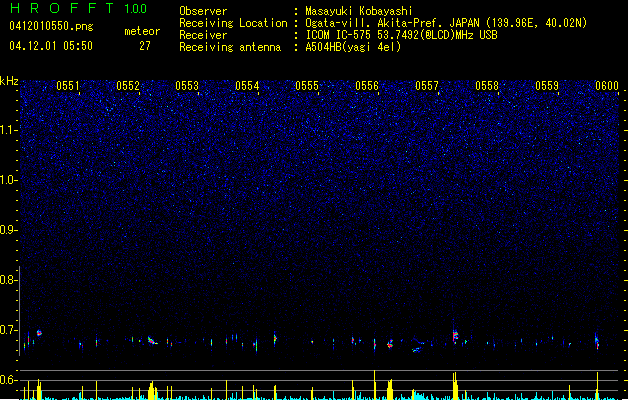Click the 0556 time marker
This screenshot has height=400, width=629.
click(x=367, y=86)
